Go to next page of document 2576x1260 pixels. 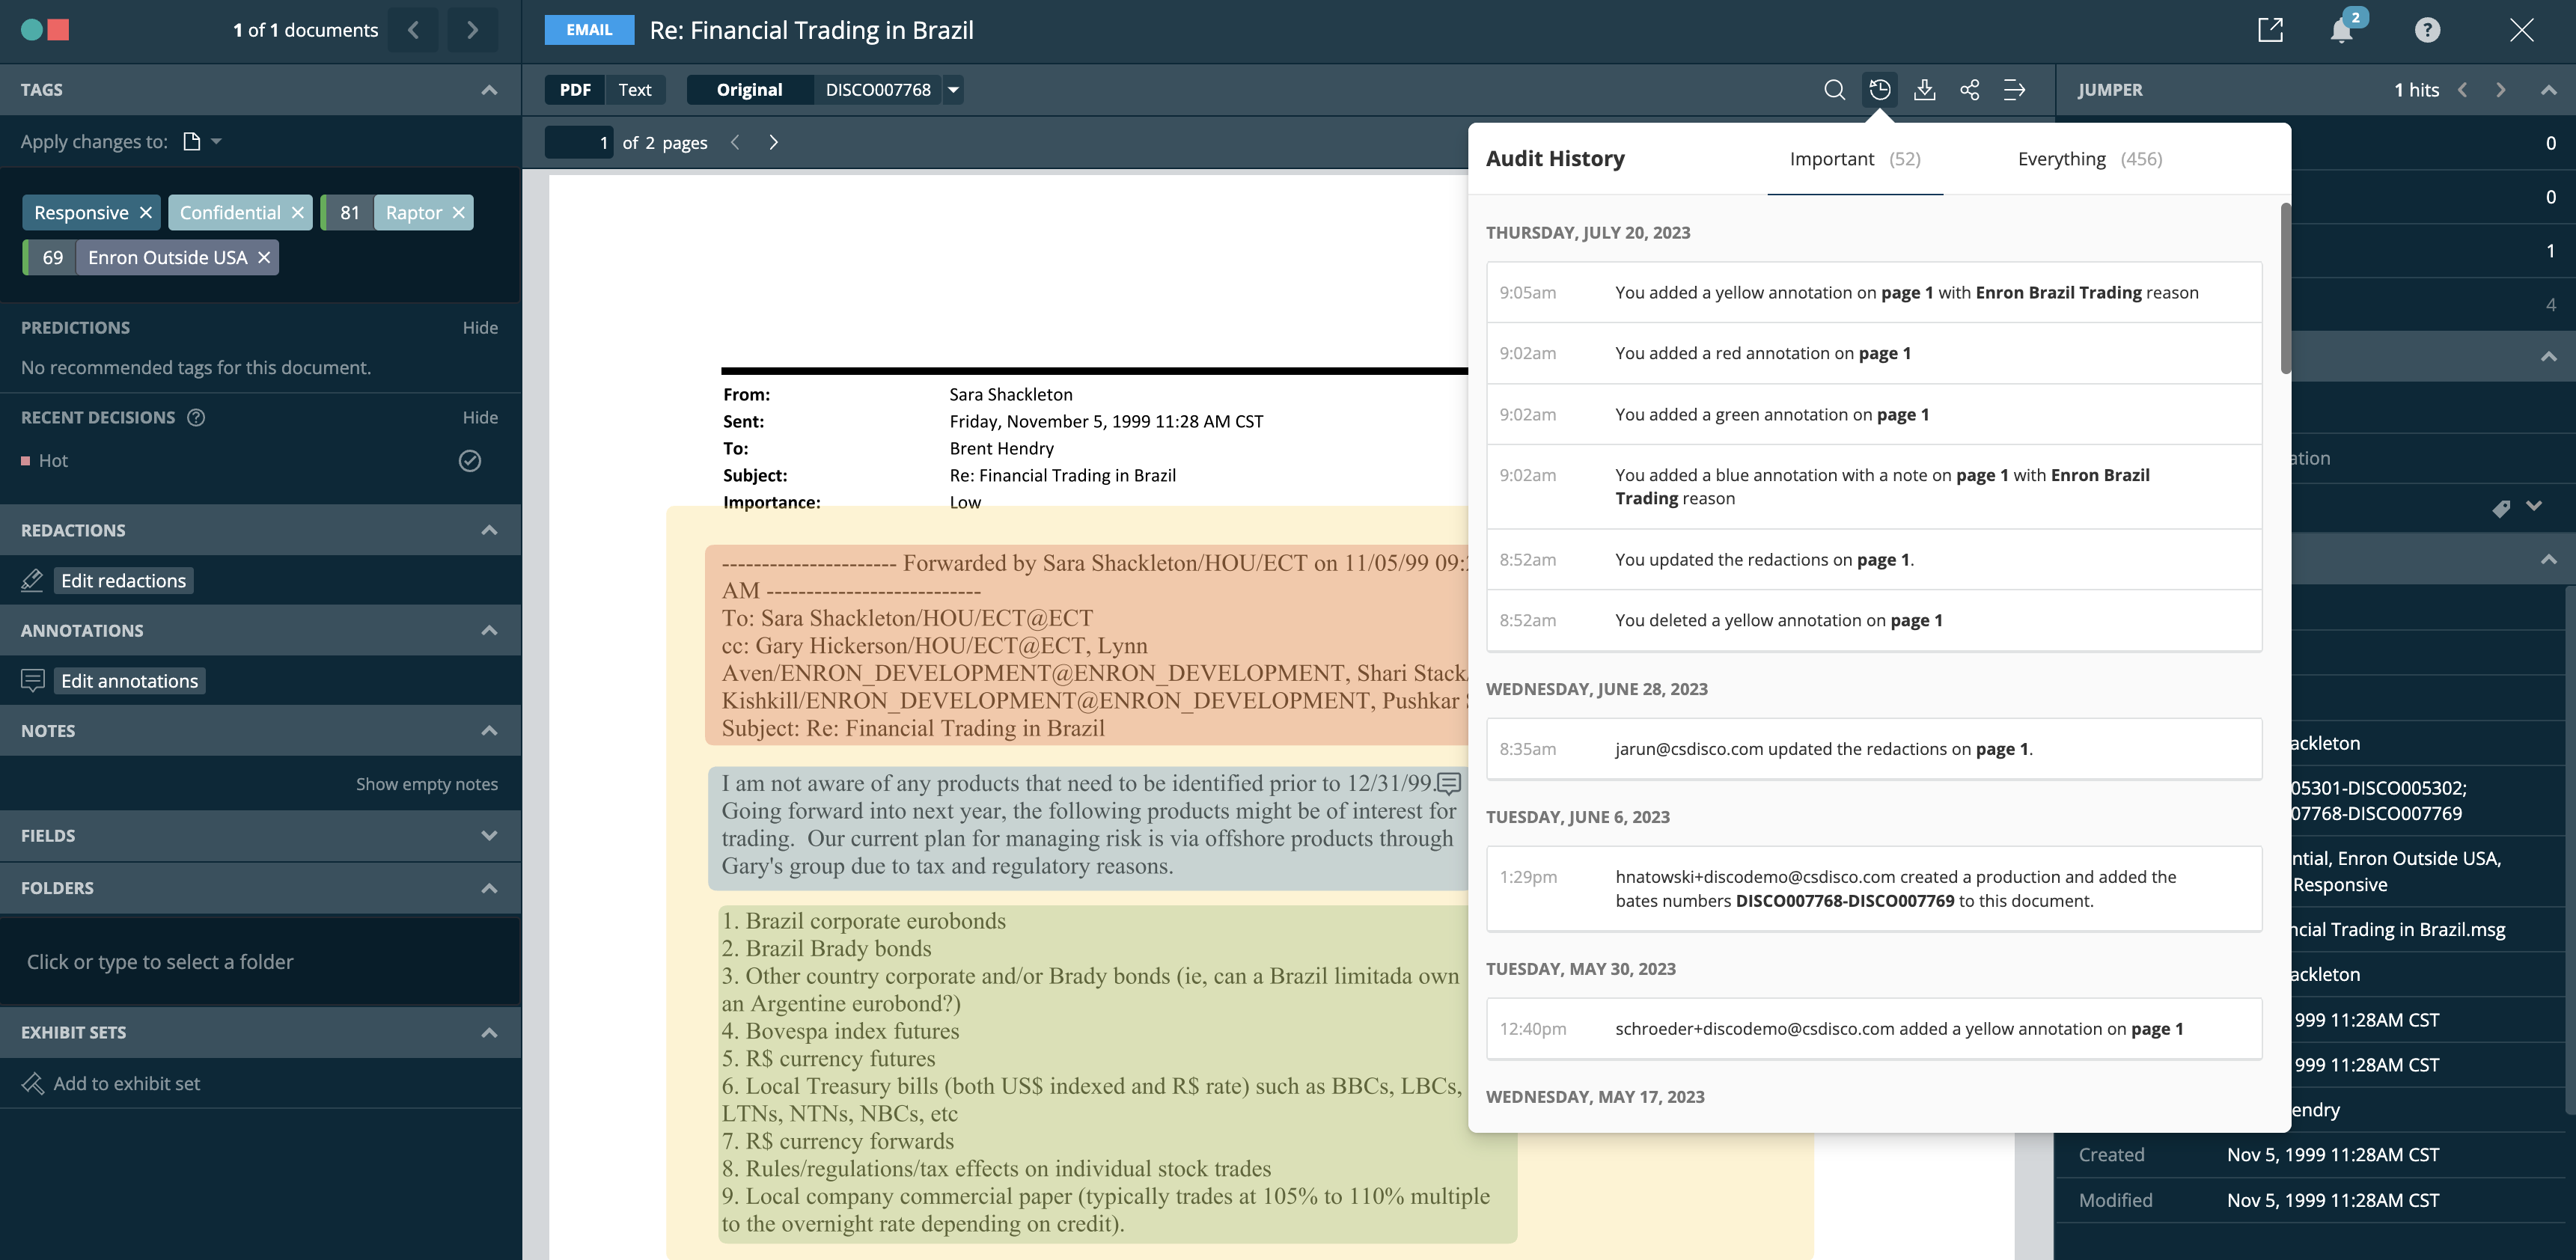[x=773, y=142]
